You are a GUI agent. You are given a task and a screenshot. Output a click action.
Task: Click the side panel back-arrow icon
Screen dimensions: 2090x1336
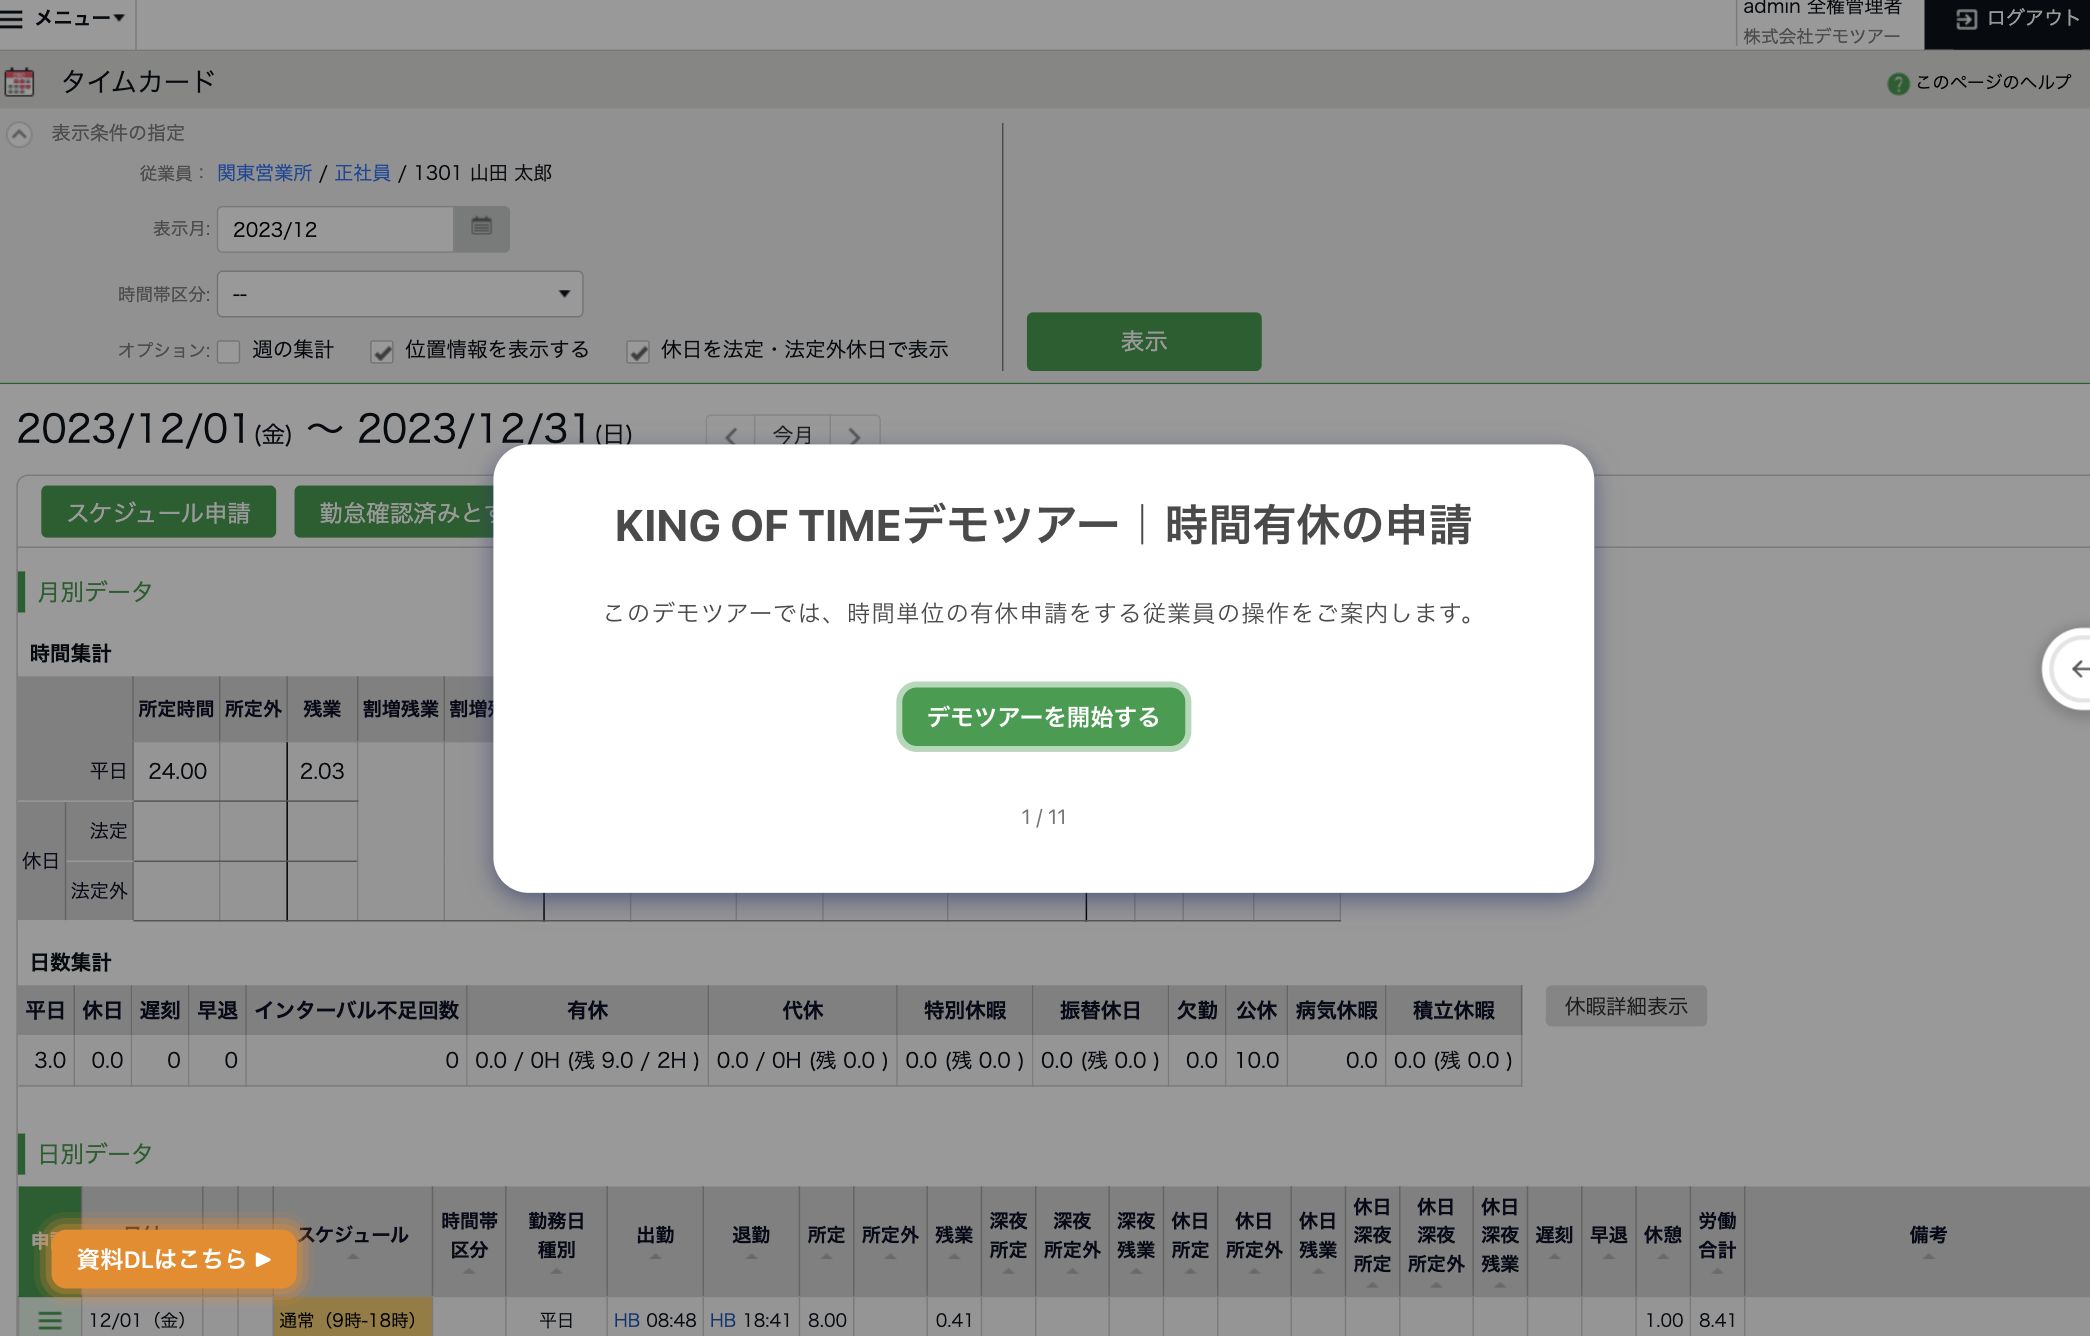click(2077, 669)
